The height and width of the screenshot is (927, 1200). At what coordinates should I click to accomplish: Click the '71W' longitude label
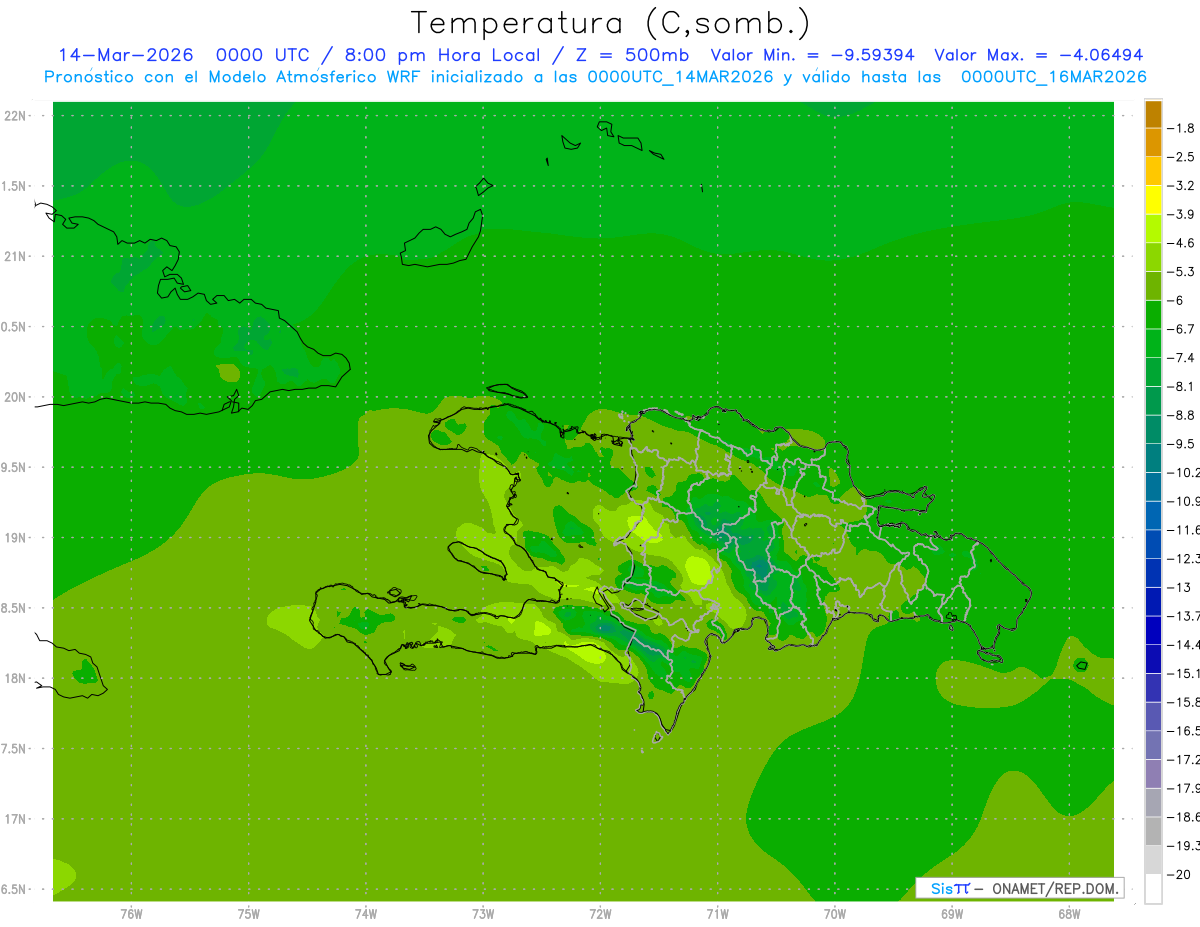(717, 914)
